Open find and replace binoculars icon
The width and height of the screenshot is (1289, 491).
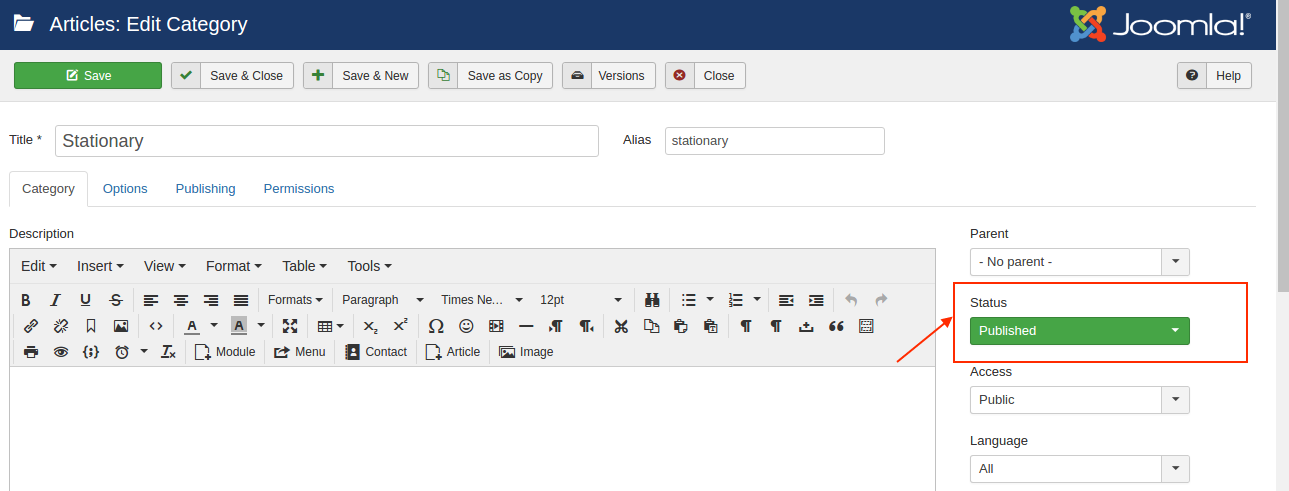pyautogui.click(x=652, y=300)
